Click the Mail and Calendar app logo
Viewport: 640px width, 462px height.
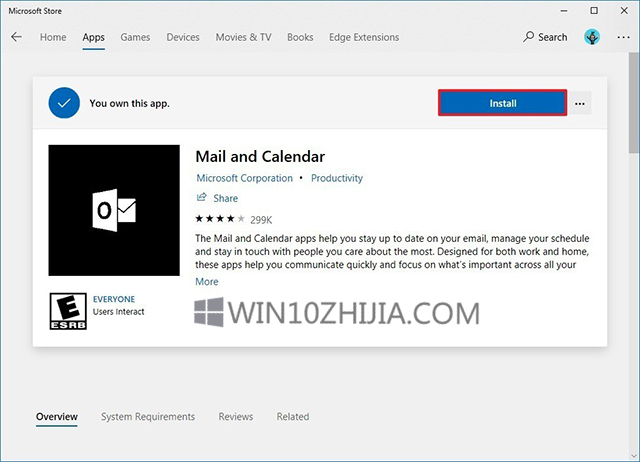click(115, 210)
